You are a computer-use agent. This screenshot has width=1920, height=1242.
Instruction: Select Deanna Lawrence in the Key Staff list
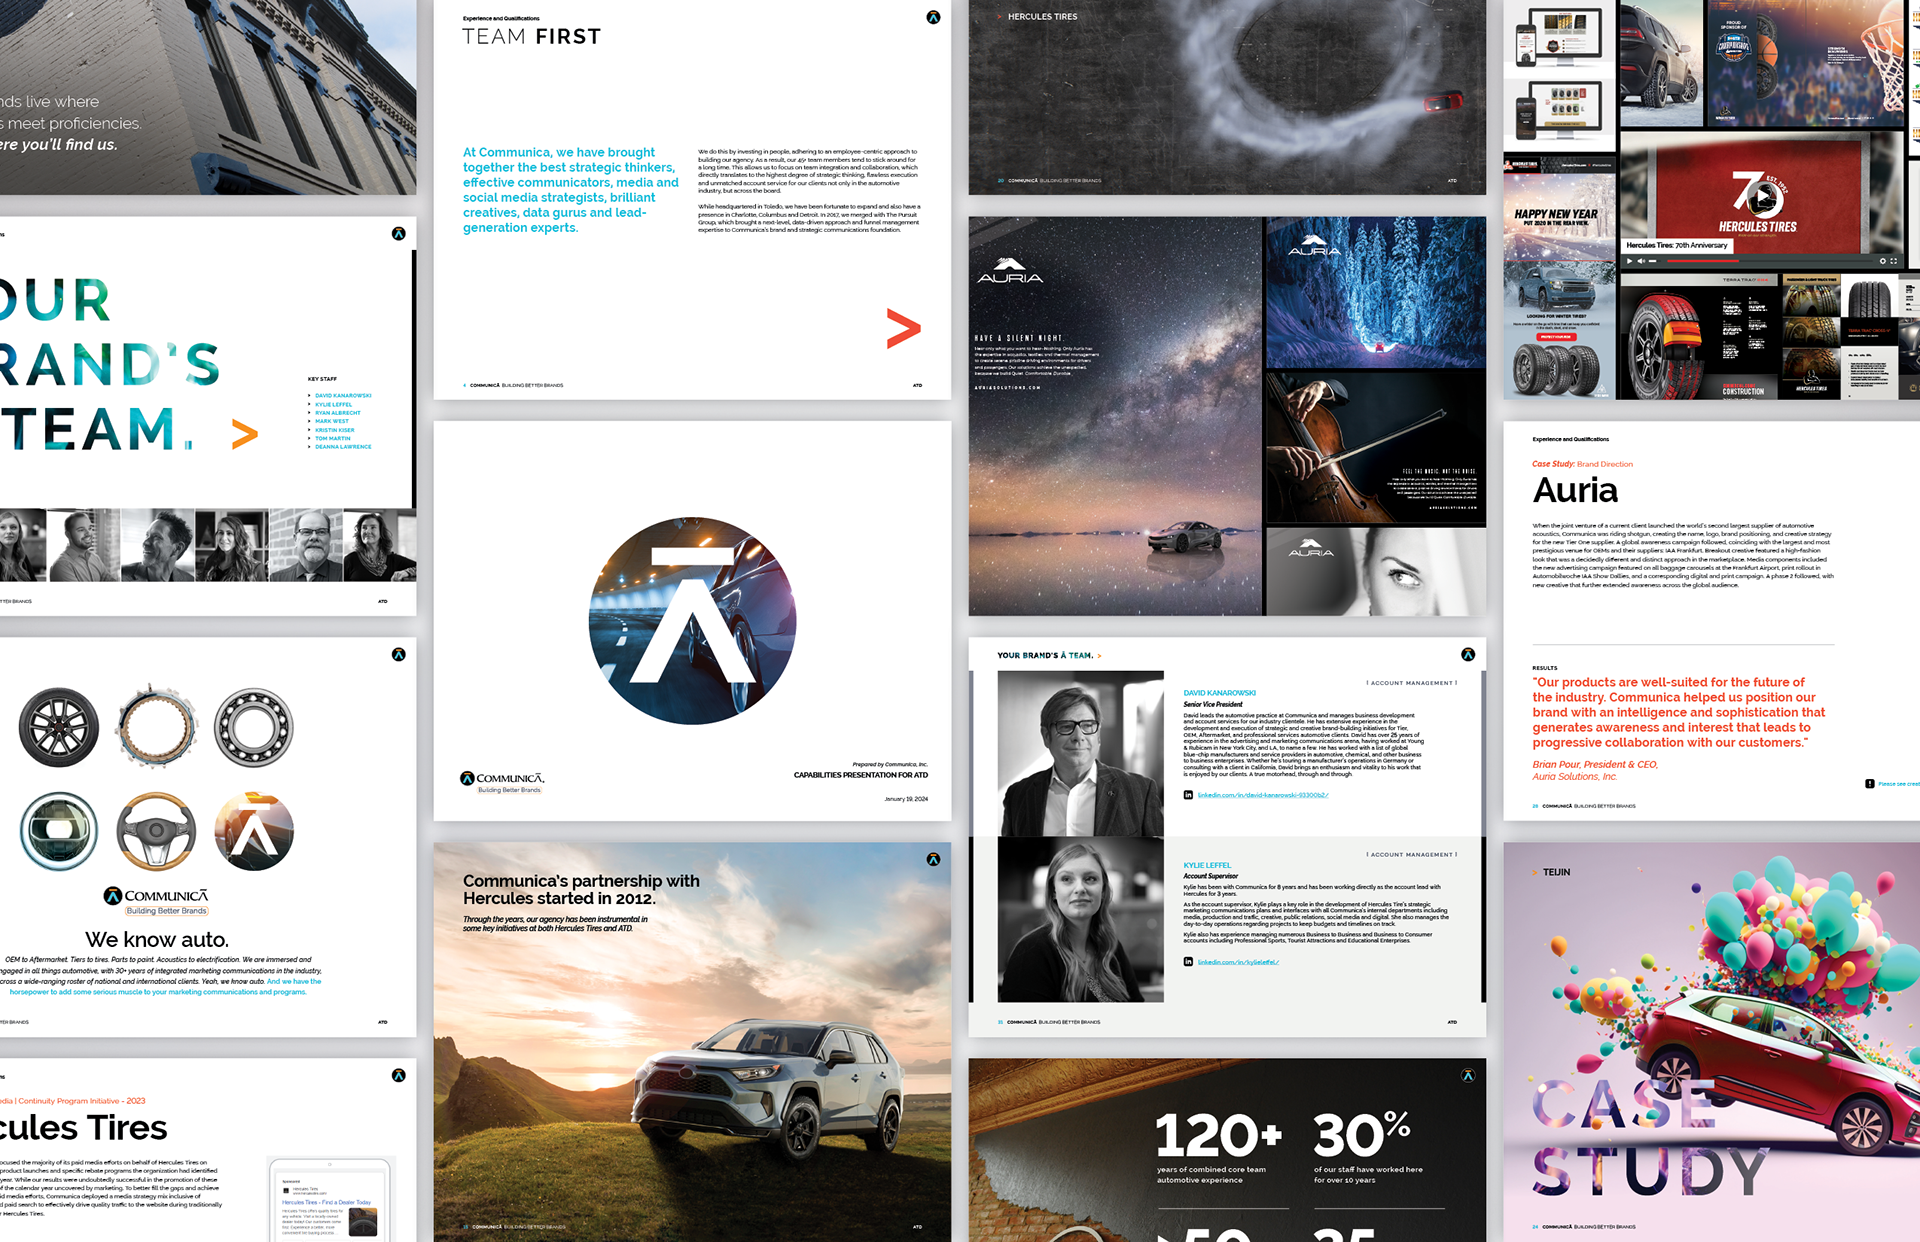(343, 447)
